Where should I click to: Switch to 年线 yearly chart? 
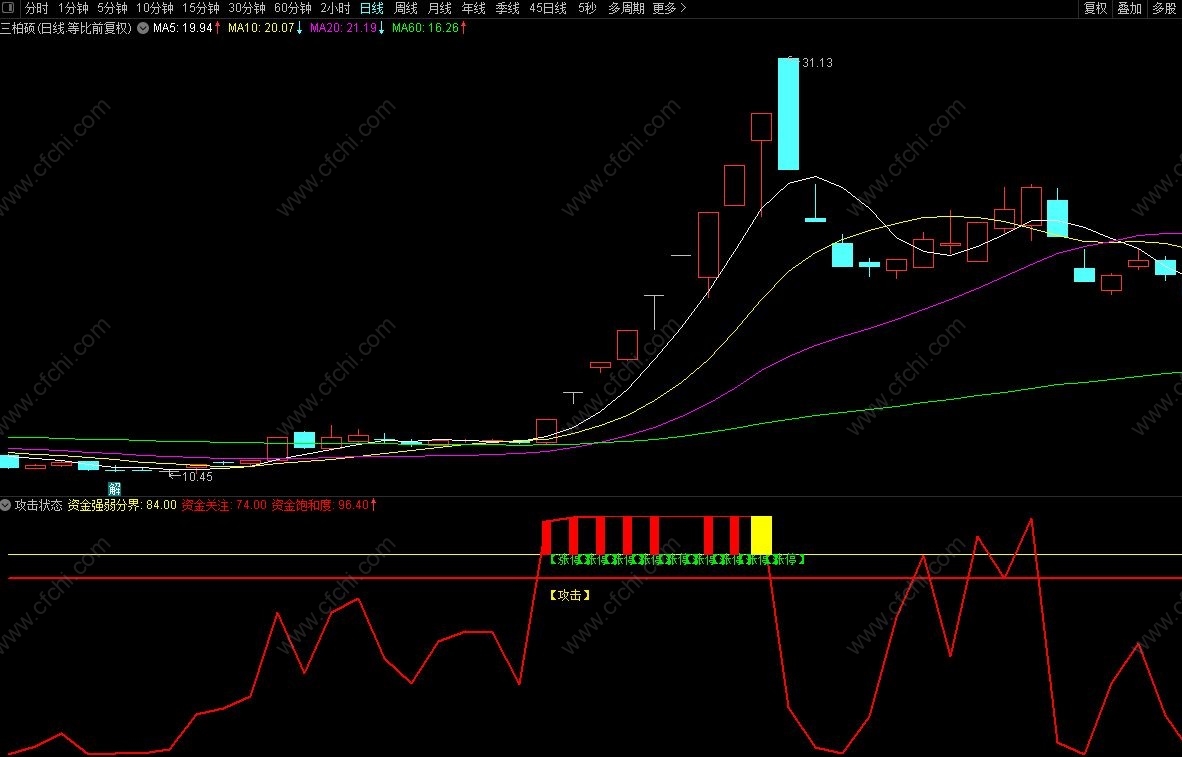(473, 8)
